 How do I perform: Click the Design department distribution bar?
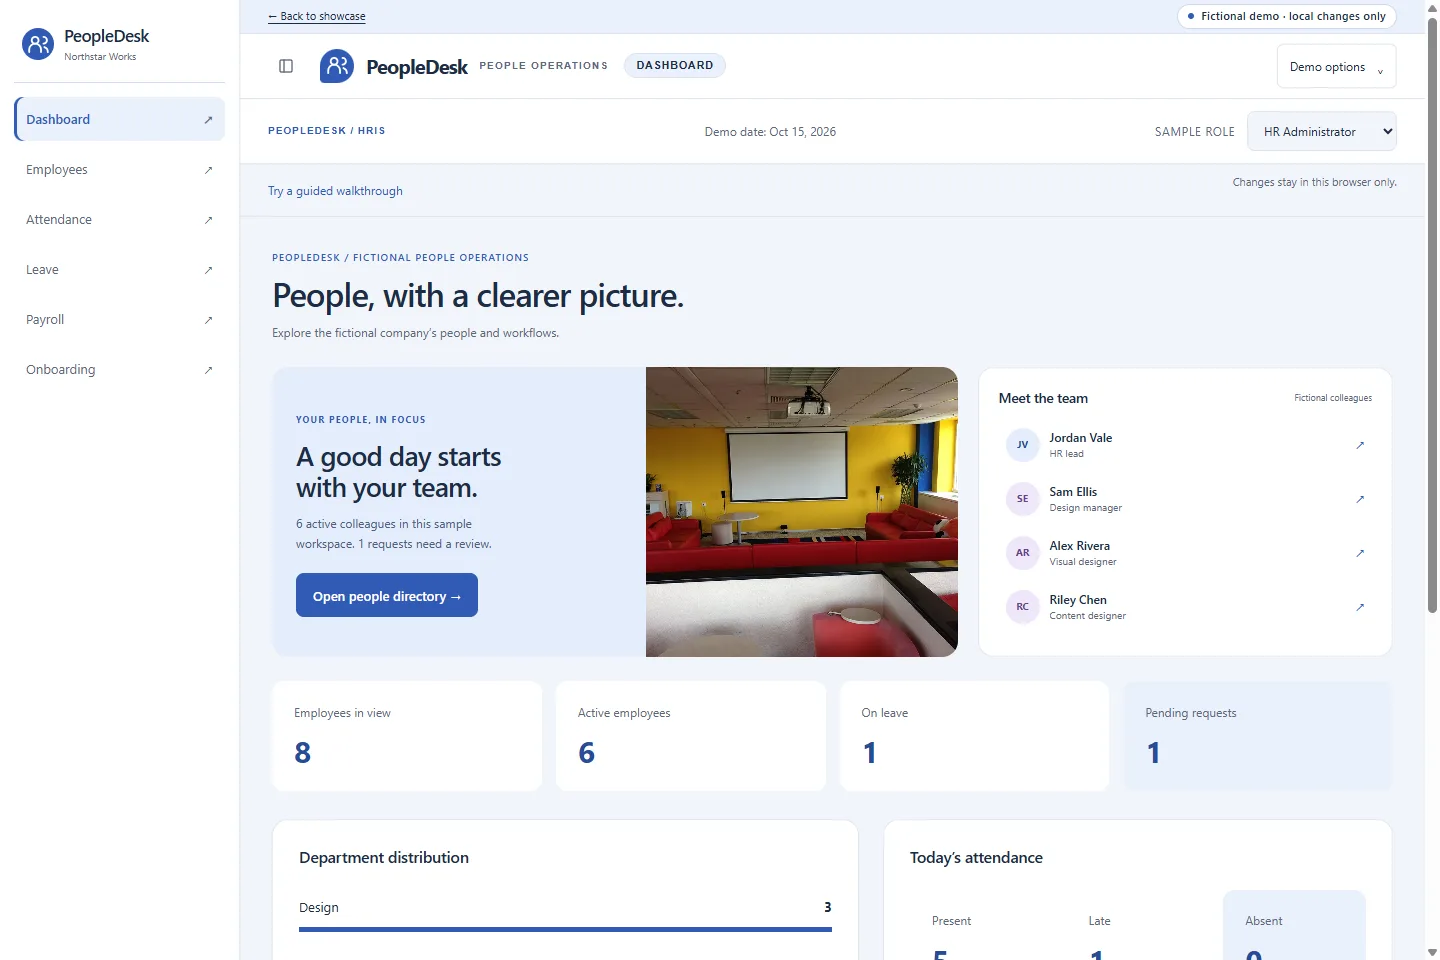(x=565, y=929)
